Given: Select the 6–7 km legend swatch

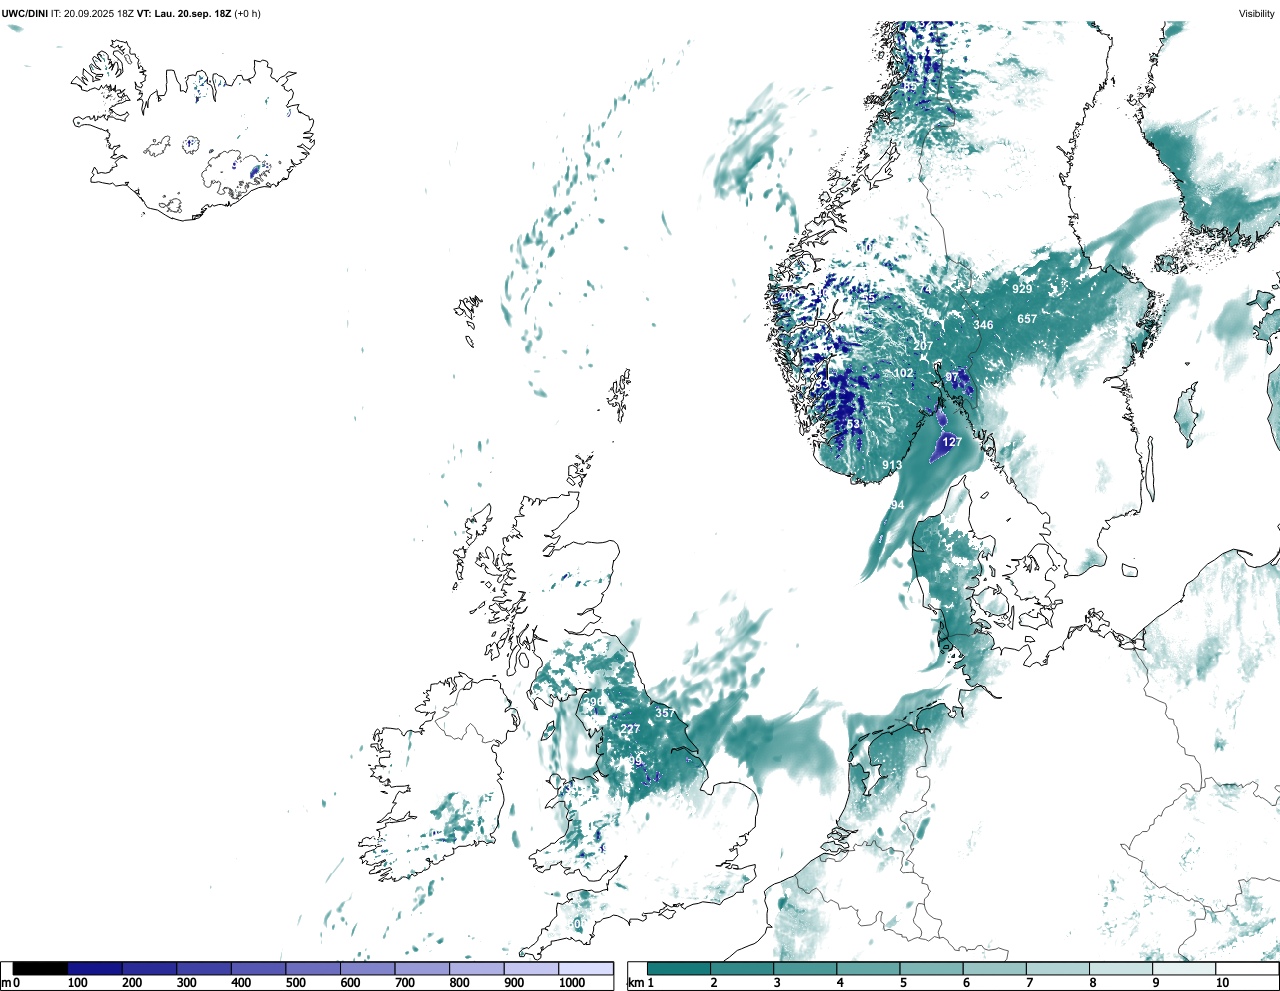Looking at the screenshot, I should (x=995, y=969).
